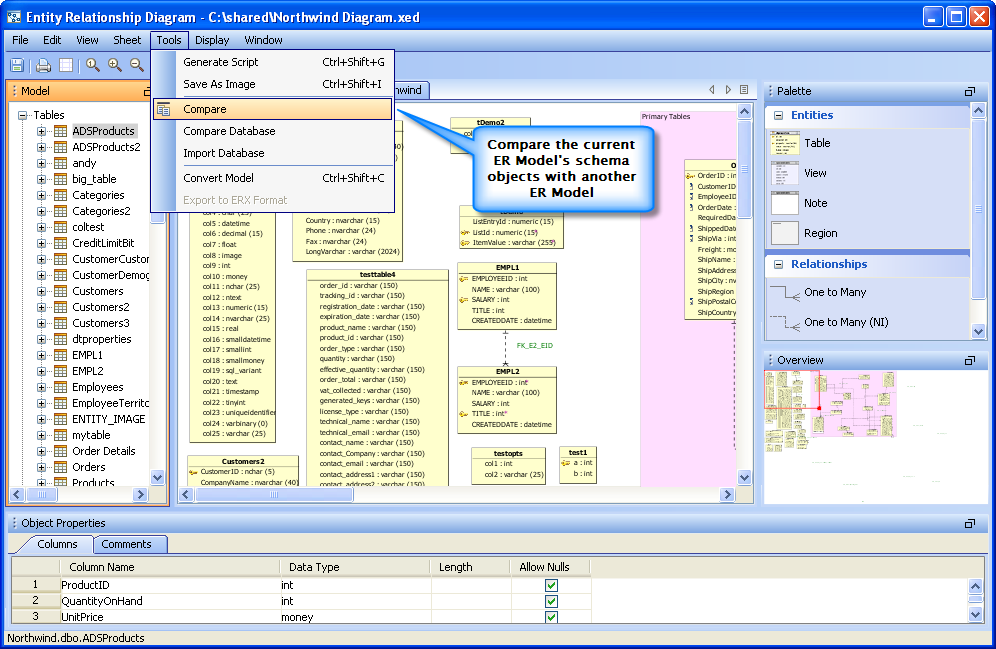The width and height of the screenshot is (996, 649).
Task: Click the mytable table icon in tree
Action: click(60, 436)
